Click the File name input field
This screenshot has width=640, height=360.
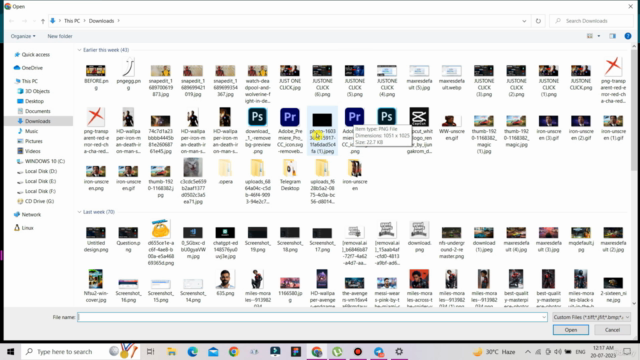(312, 317)
